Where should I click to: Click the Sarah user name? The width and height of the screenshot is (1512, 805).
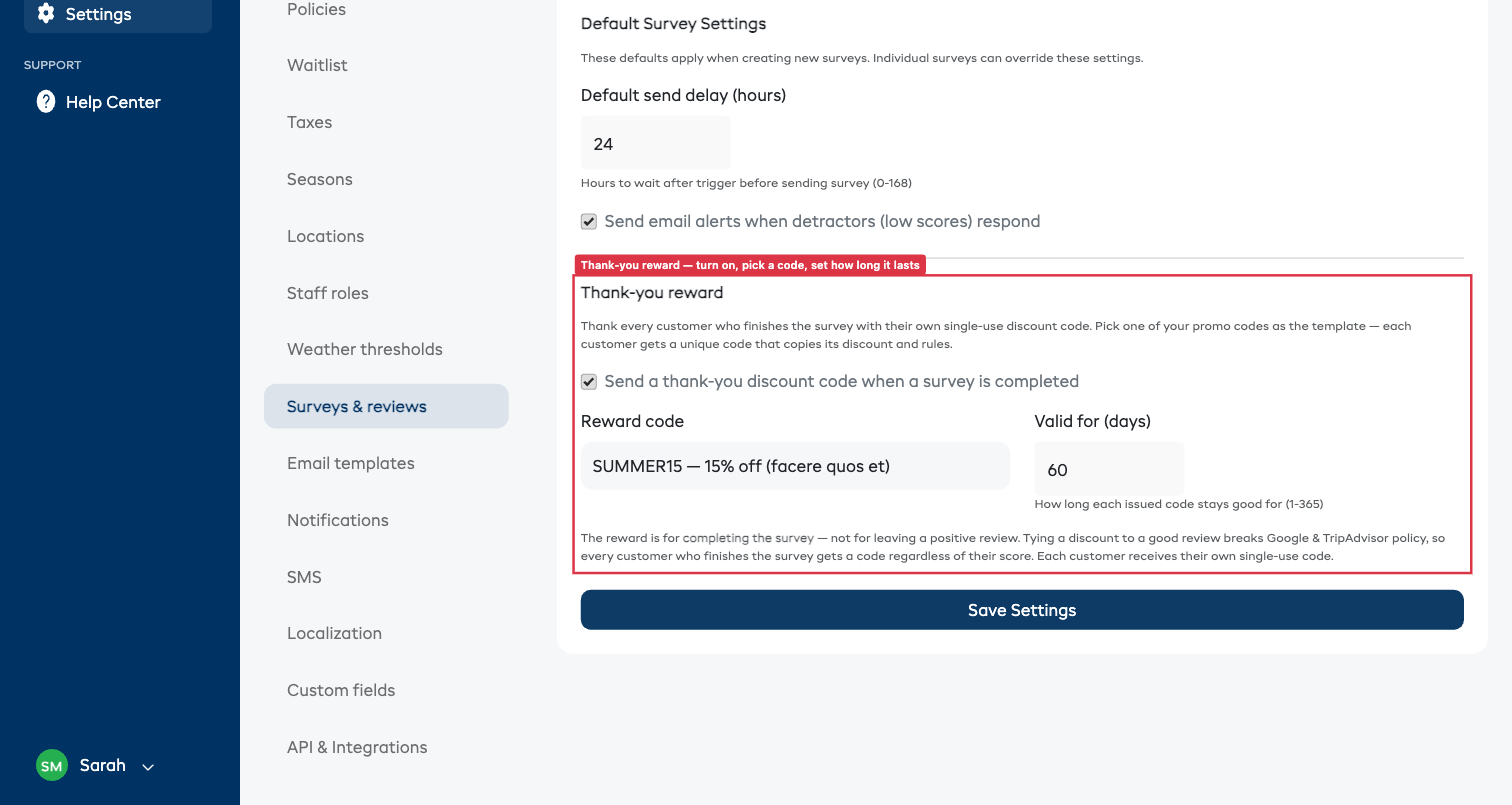coord(103,766)
